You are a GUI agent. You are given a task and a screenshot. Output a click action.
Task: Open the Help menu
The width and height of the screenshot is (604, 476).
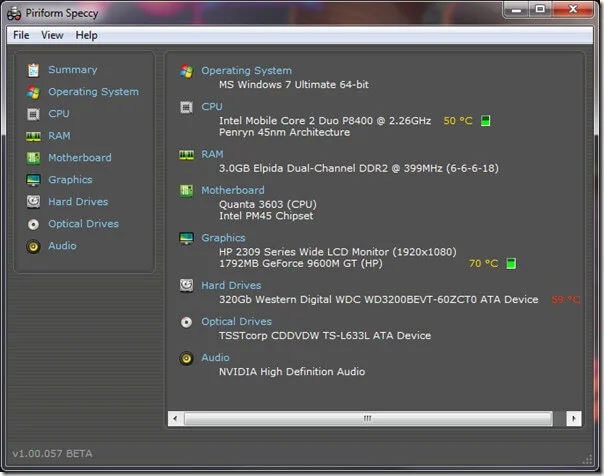click(87, 35)
